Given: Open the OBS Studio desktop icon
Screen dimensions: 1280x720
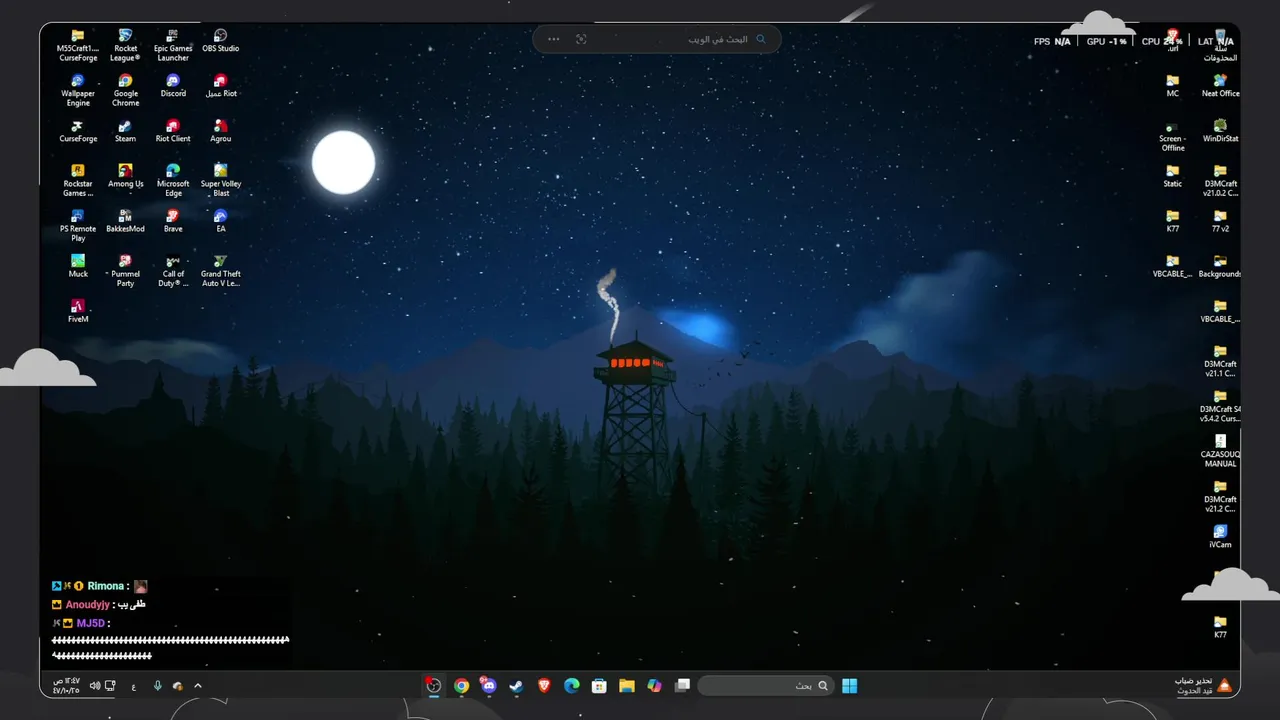Looking at the screenshot, I should (x=221, y=41).
